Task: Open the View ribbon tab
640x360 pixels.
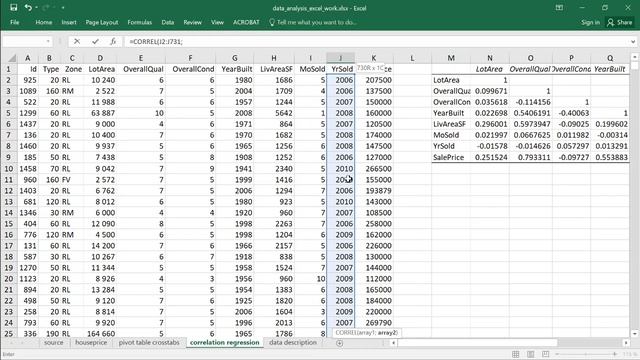Action: 217,22
